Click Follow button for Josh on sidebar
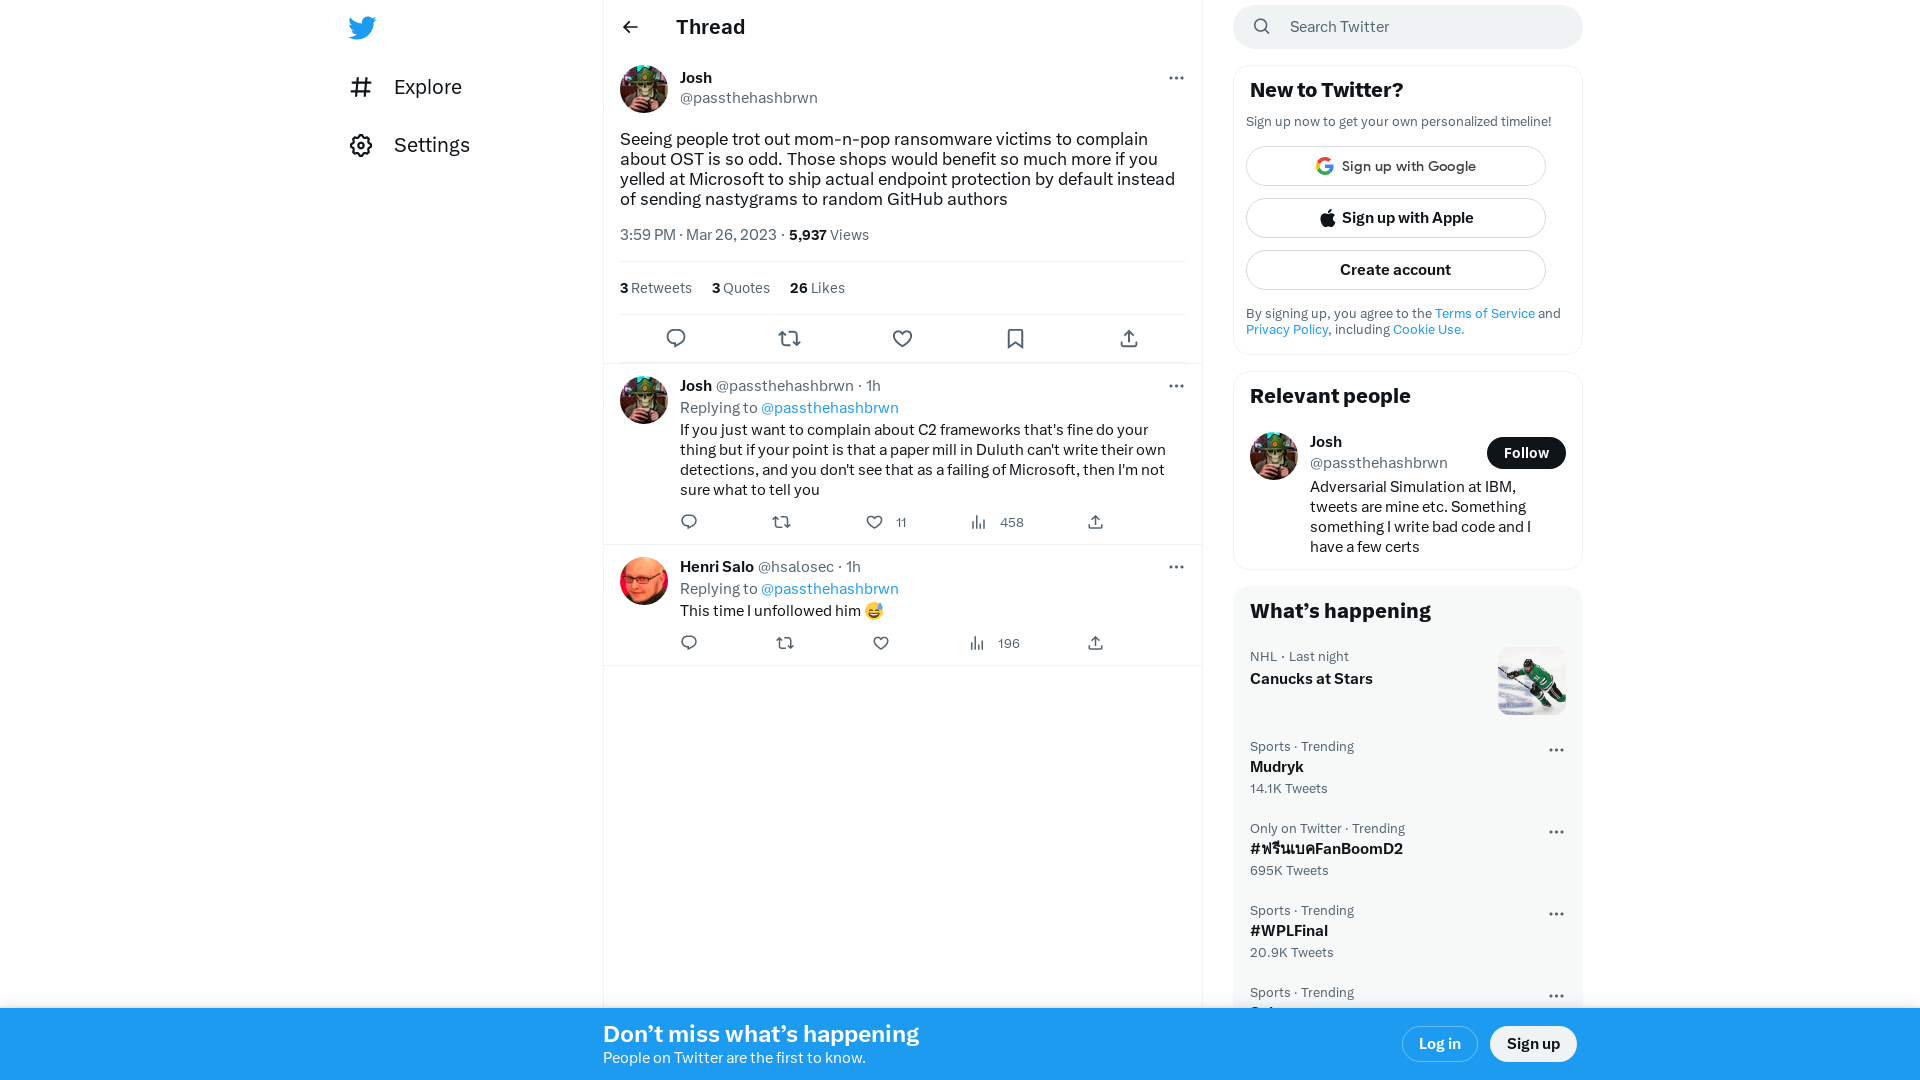Screen dimensions: 1920x1080 pos(1526,452)
